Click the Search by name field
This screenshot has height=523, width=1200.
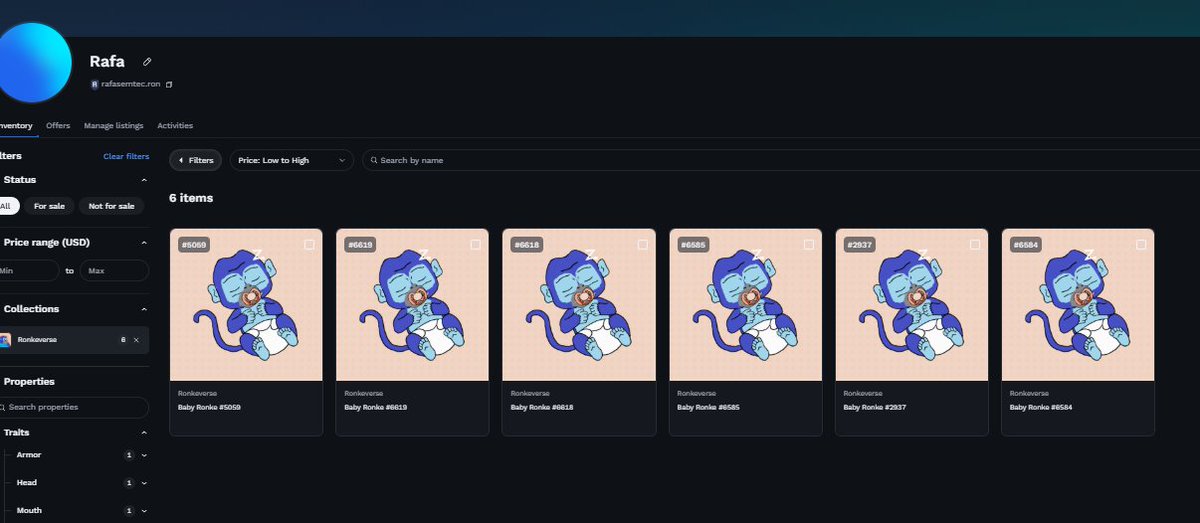(780, 160)
